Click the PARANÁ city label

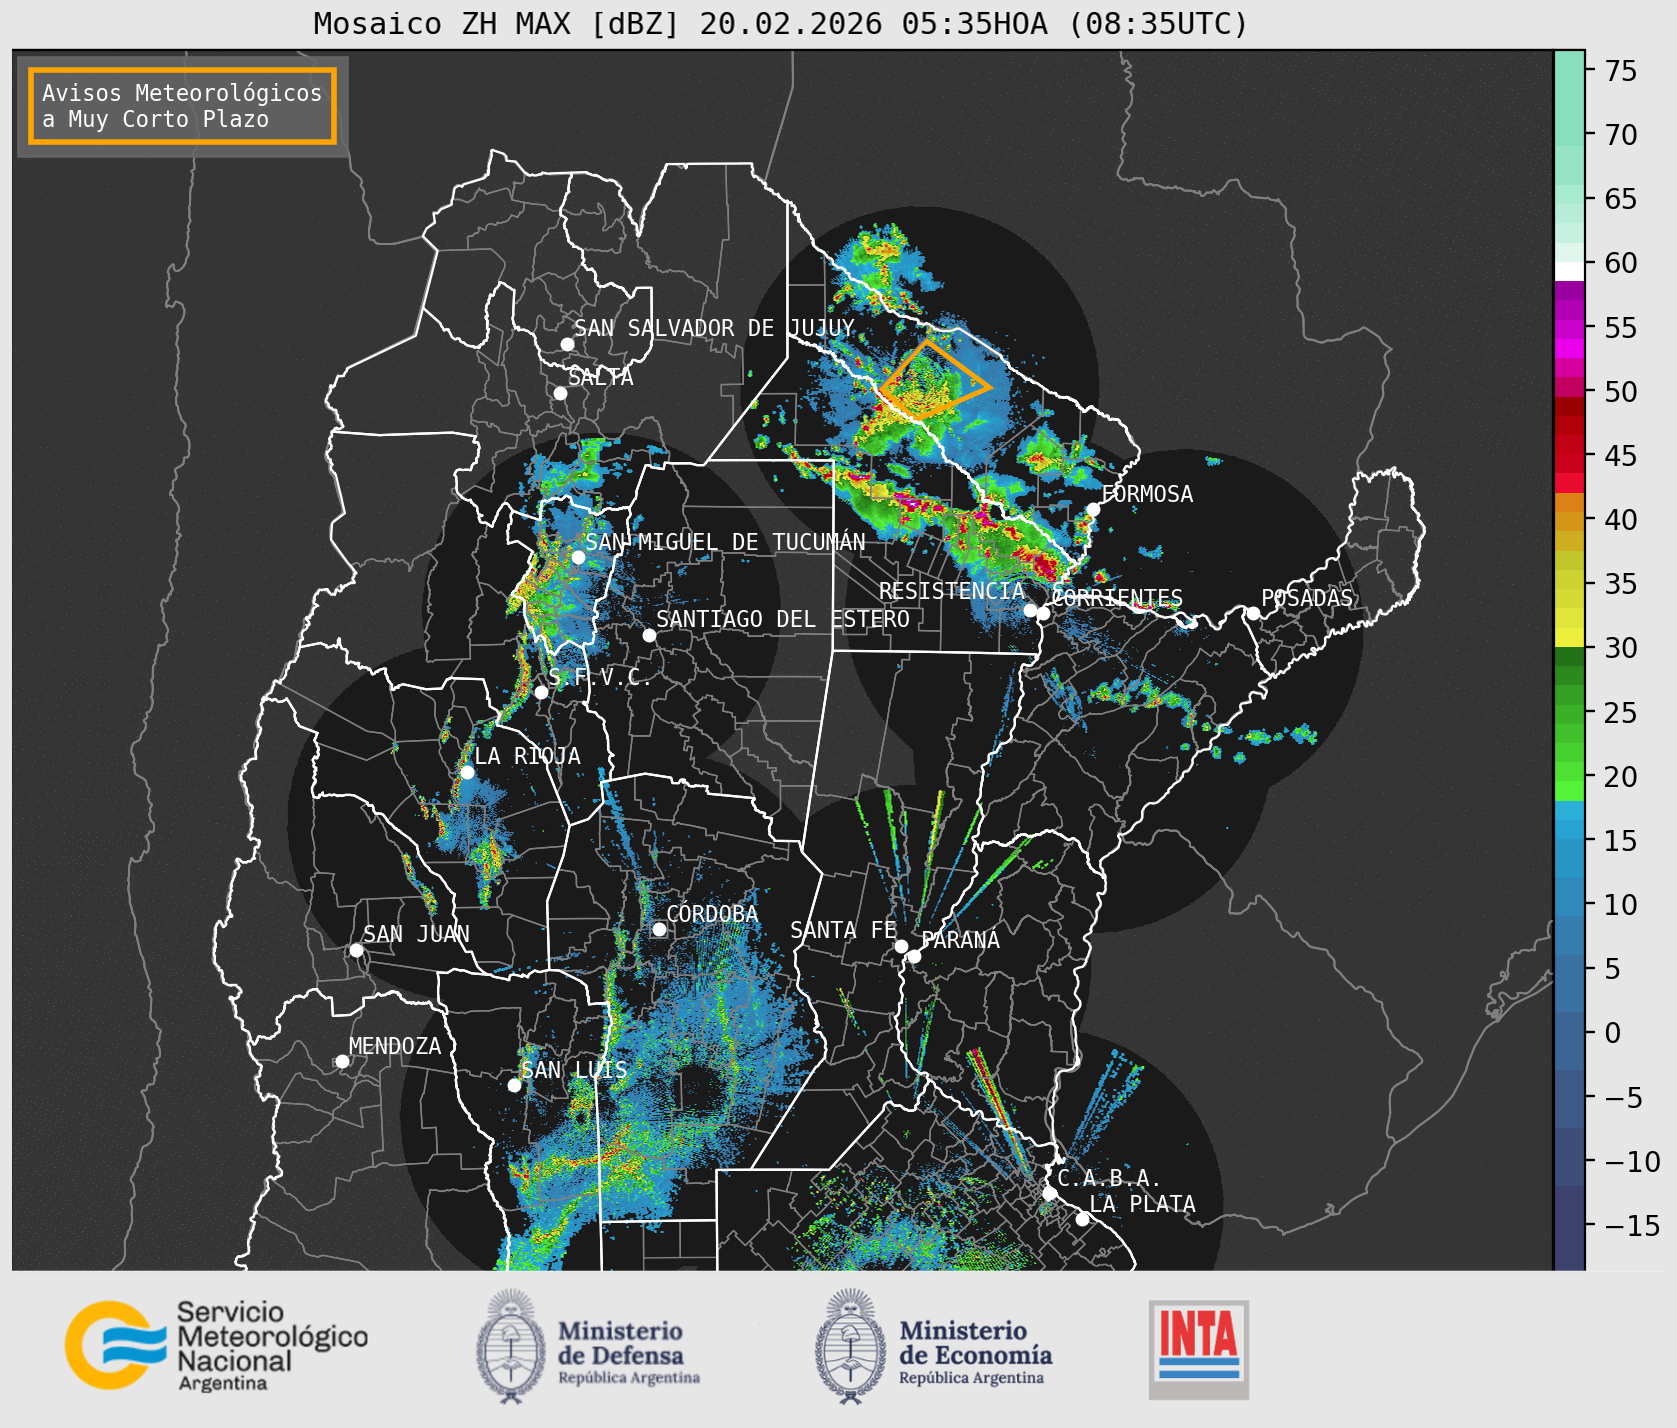[961, 940]
